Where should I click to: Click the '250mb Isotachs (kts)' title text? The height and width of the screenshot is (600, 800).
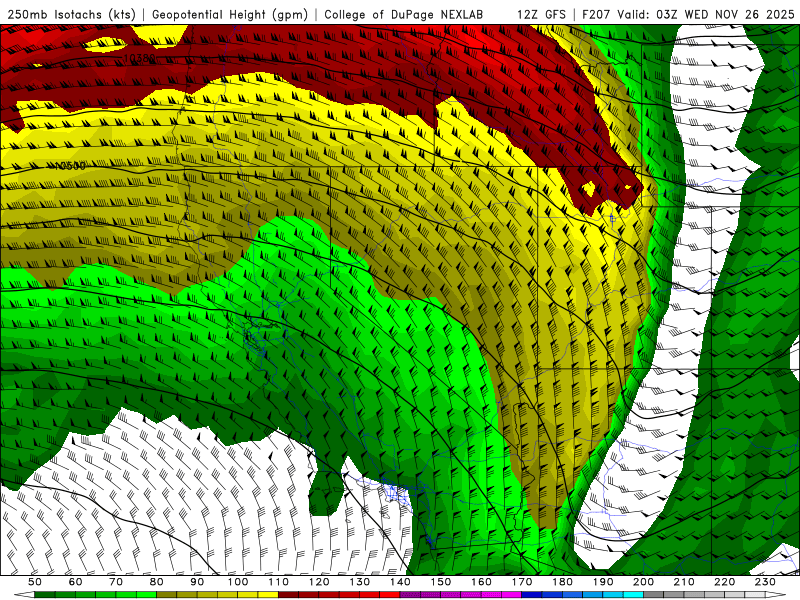(x=71, y=14)
